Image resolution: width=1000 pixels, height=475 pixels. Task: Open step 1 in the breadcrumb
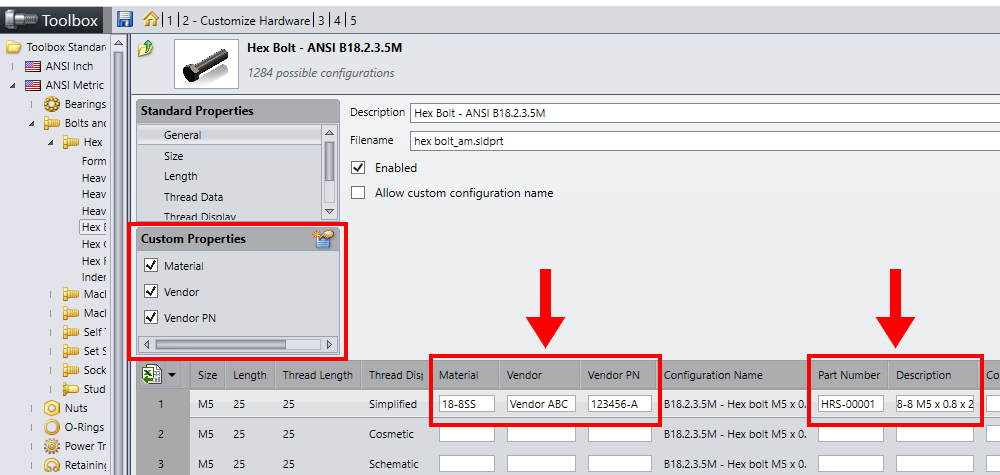pyautogui.click(x=170, y=20)
